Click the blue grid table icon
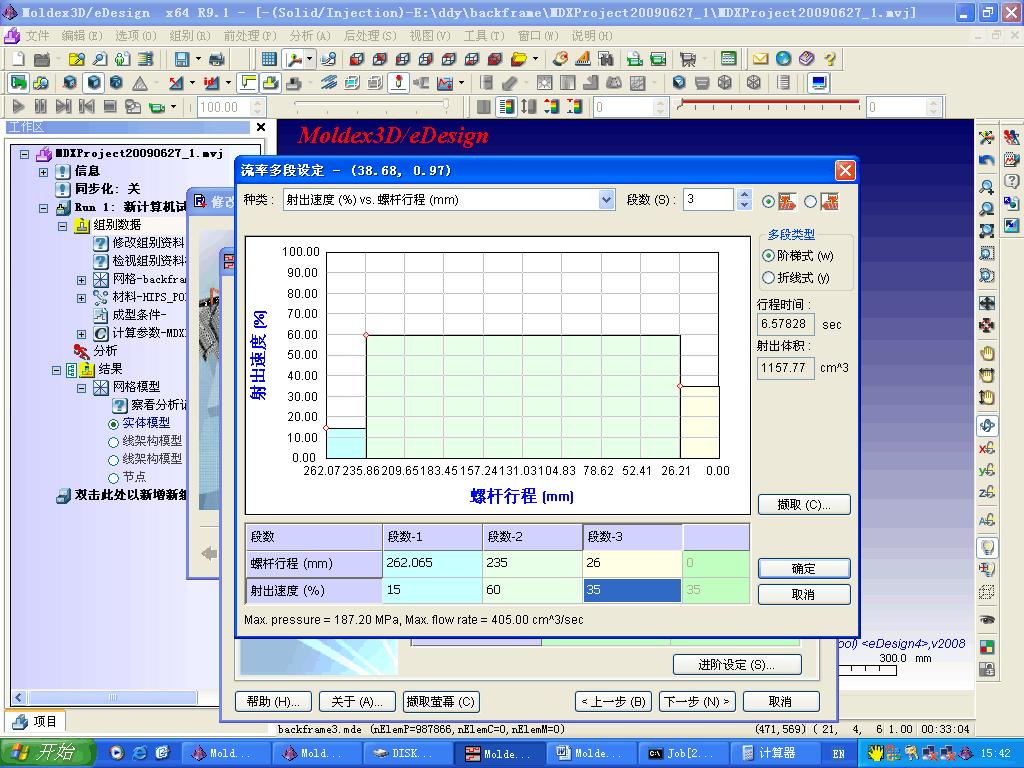The width and height of the screenshot is (1024, 768). (x=268, y=59)
